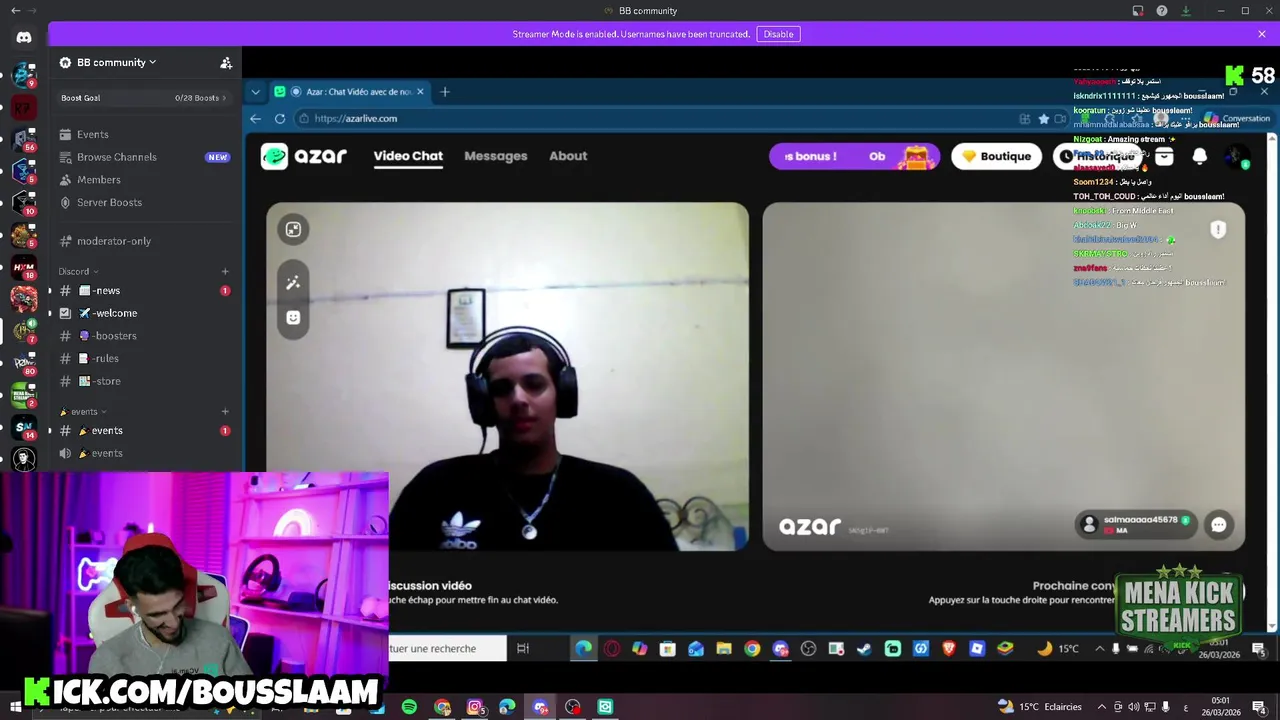The height and width of the screenshot is (720, 1280).
Task: Open Steam in the streamed taskbar
Action: click(864, 649)
